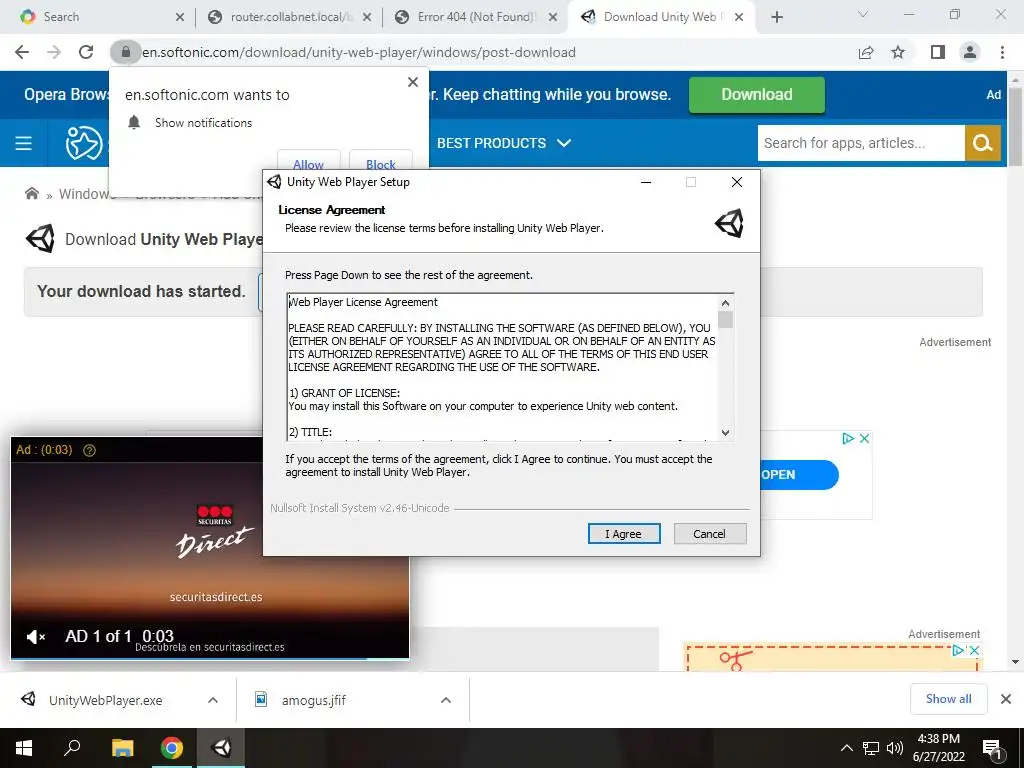1024x768 pixels.
Task: Open the taskbar clock showing 4:38 PM
Action: 938,748
